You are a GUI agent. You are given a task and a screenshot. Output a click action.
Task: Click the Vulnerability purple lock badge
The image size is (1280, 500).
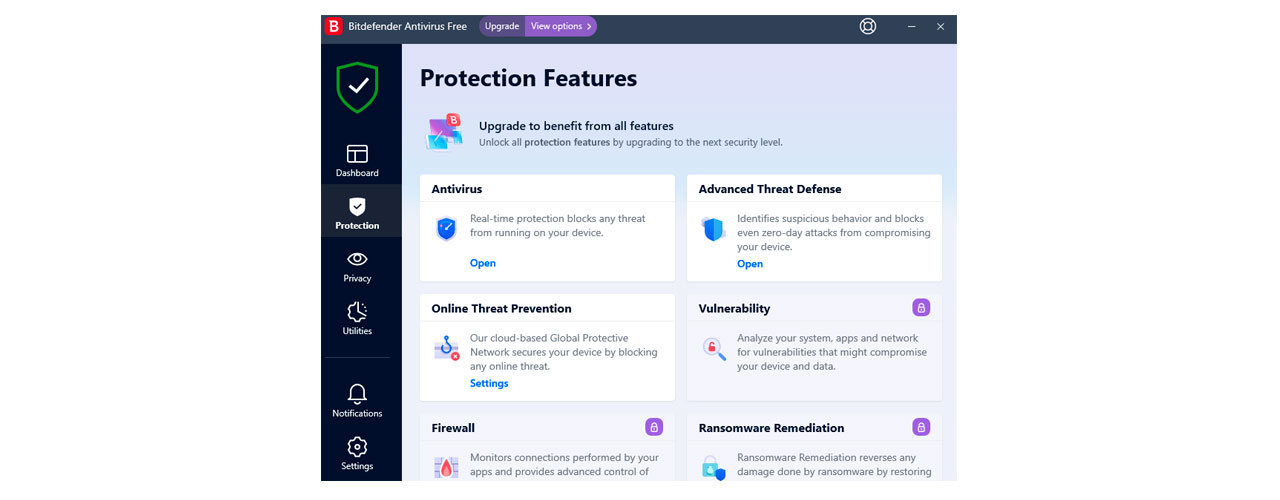tap(921, 307)
